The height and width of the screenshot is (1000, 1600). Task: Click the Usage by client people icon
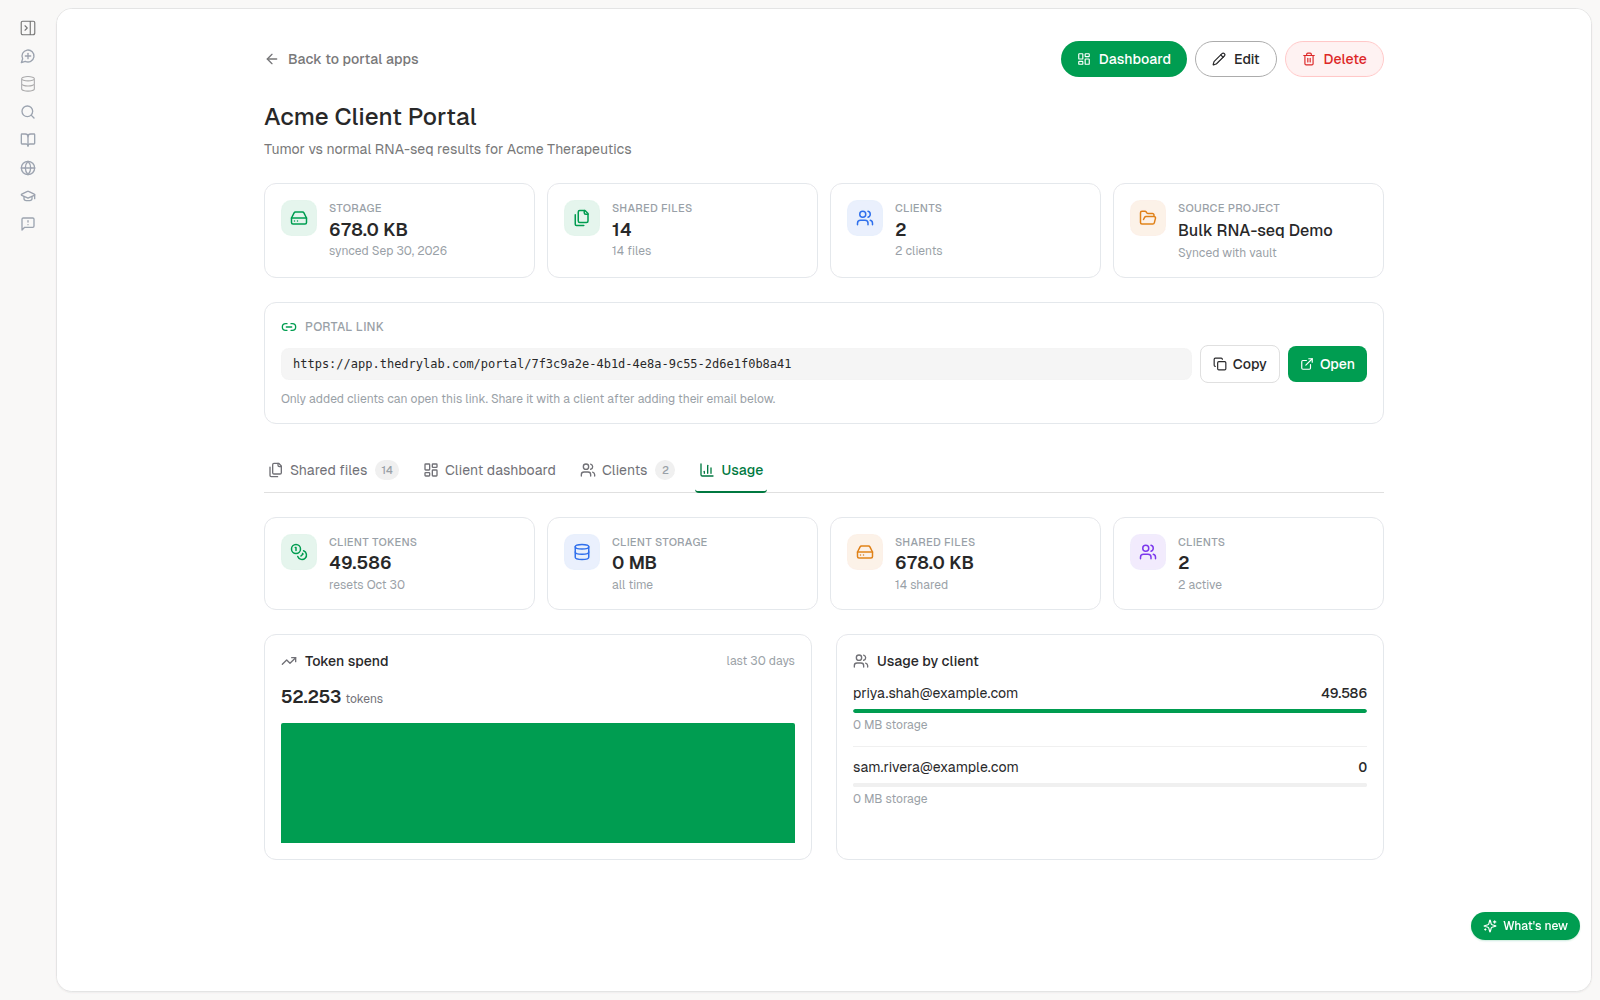861,661
